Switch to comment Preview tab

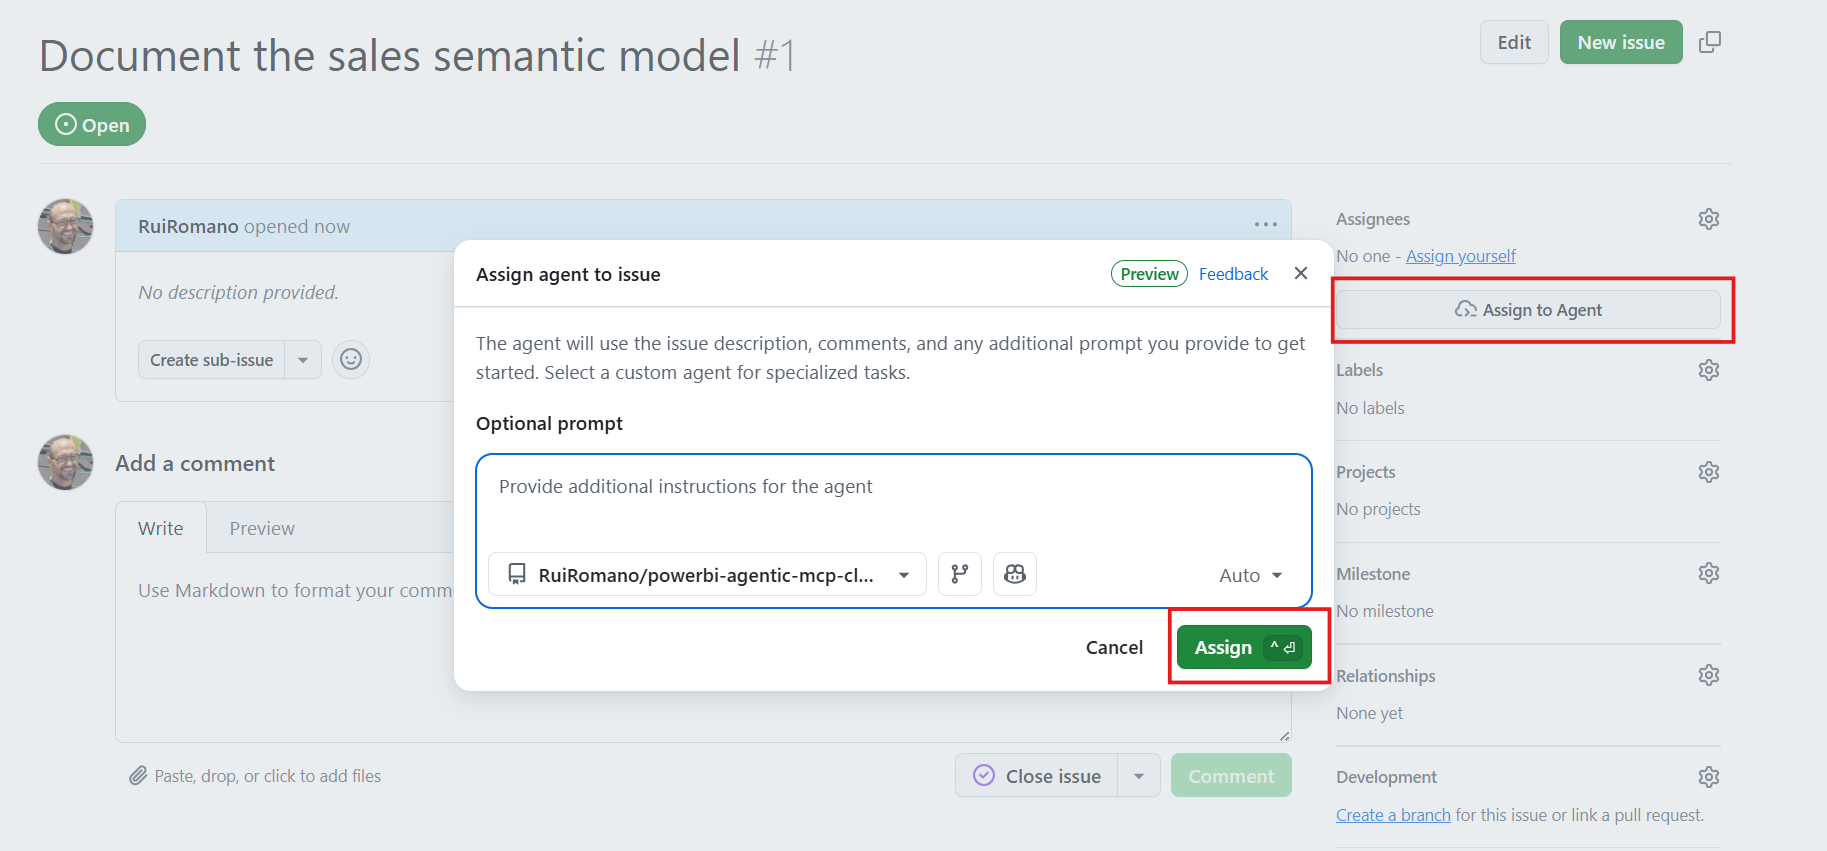(262, 528)
